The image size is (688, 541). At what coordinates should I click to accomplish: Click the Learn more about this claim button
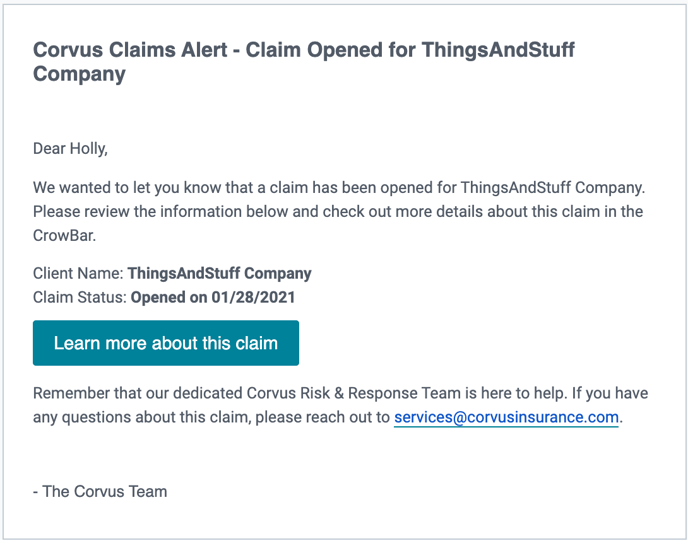[166, 343]
